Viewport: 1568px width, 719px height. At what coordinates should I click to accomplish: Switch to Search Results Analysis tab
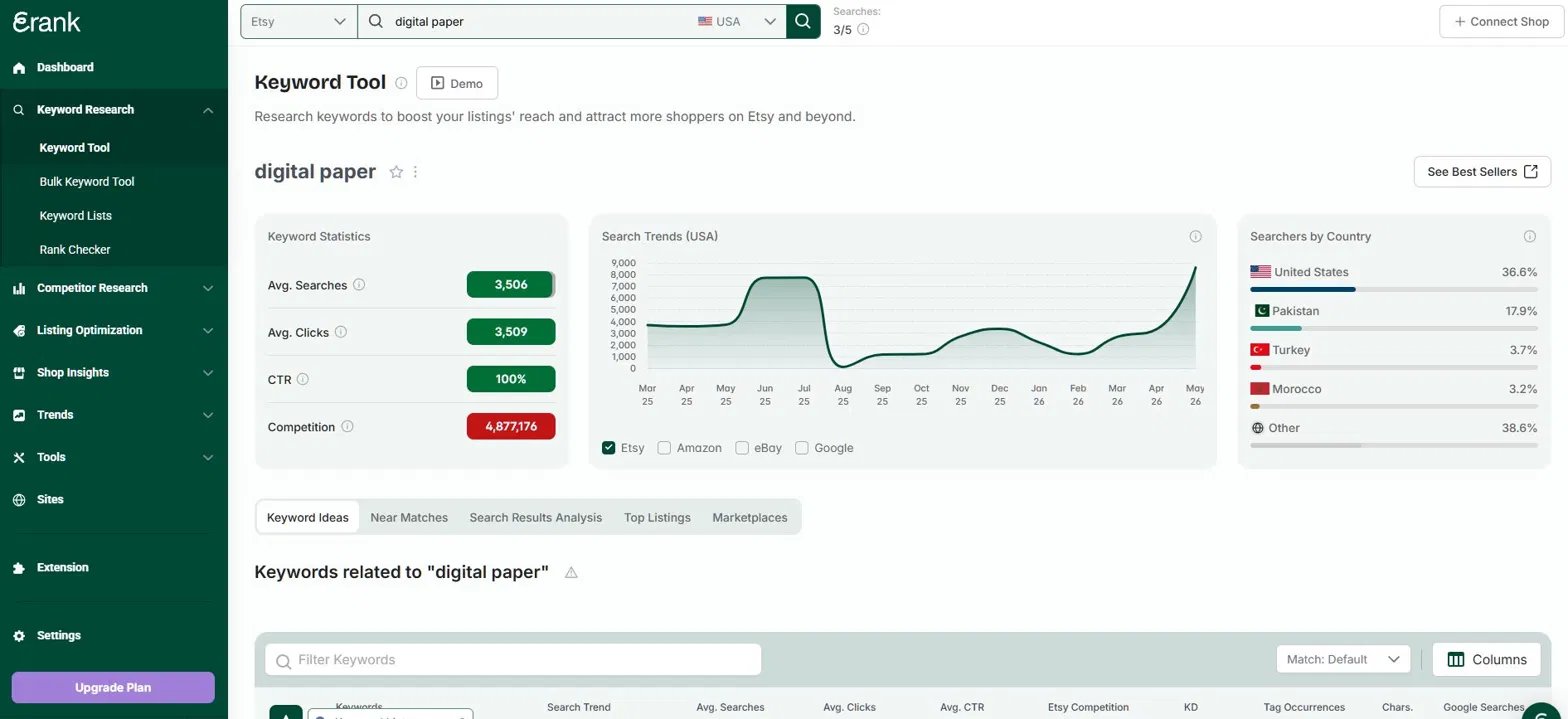(536, 517)
